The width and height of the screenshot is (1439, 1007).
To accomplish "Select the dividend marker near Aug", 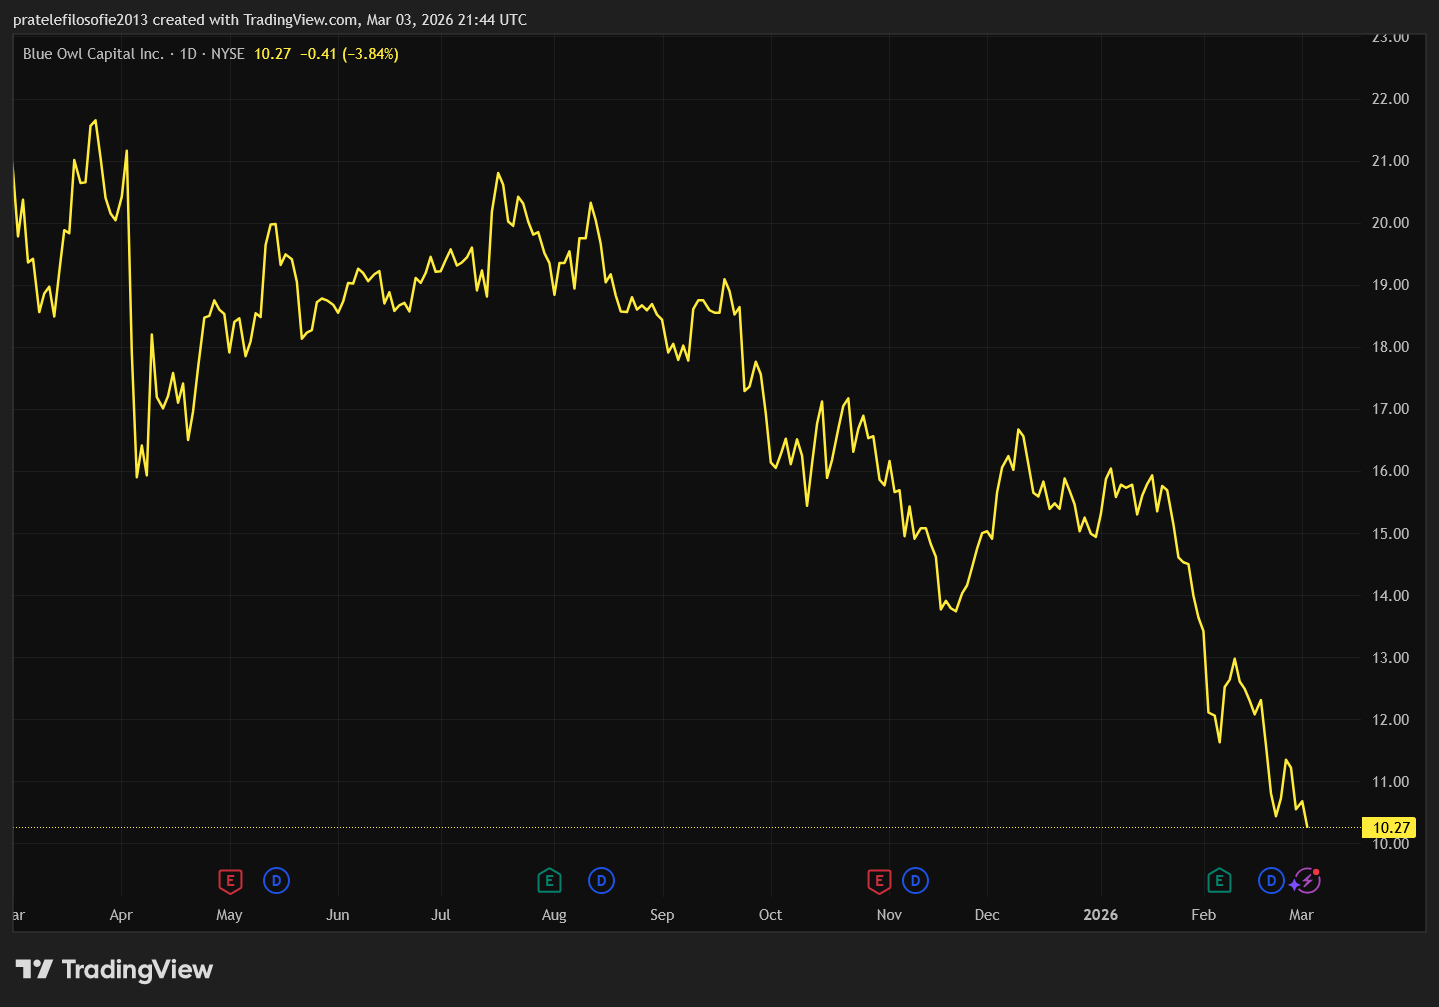I will click(x=601, y=881).
